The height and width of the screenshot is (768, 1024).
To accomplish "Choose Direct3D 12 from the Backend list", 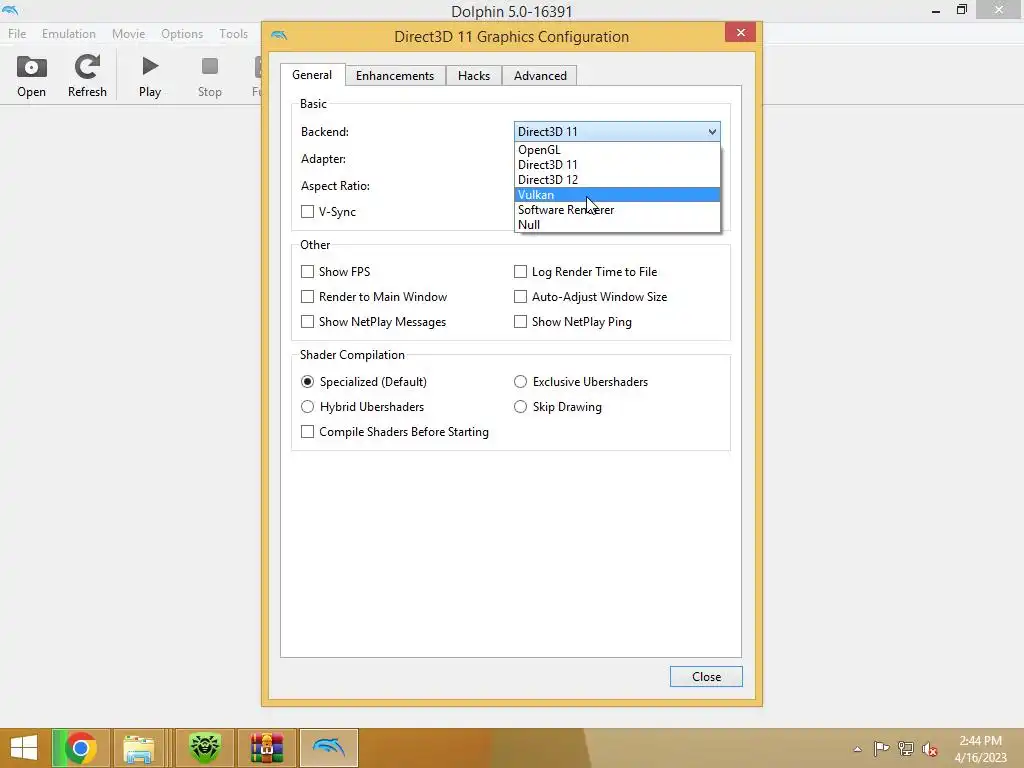I will tap(617, 180).
